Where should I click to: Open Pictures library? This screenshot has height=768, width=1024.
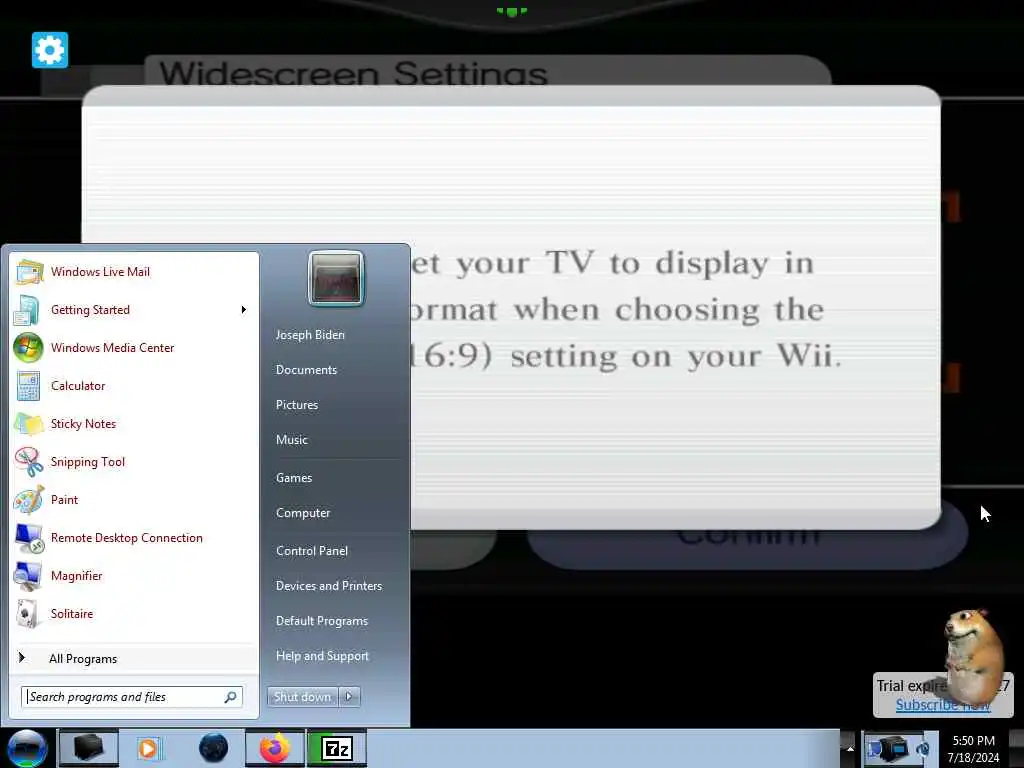(x=296, y=405)
